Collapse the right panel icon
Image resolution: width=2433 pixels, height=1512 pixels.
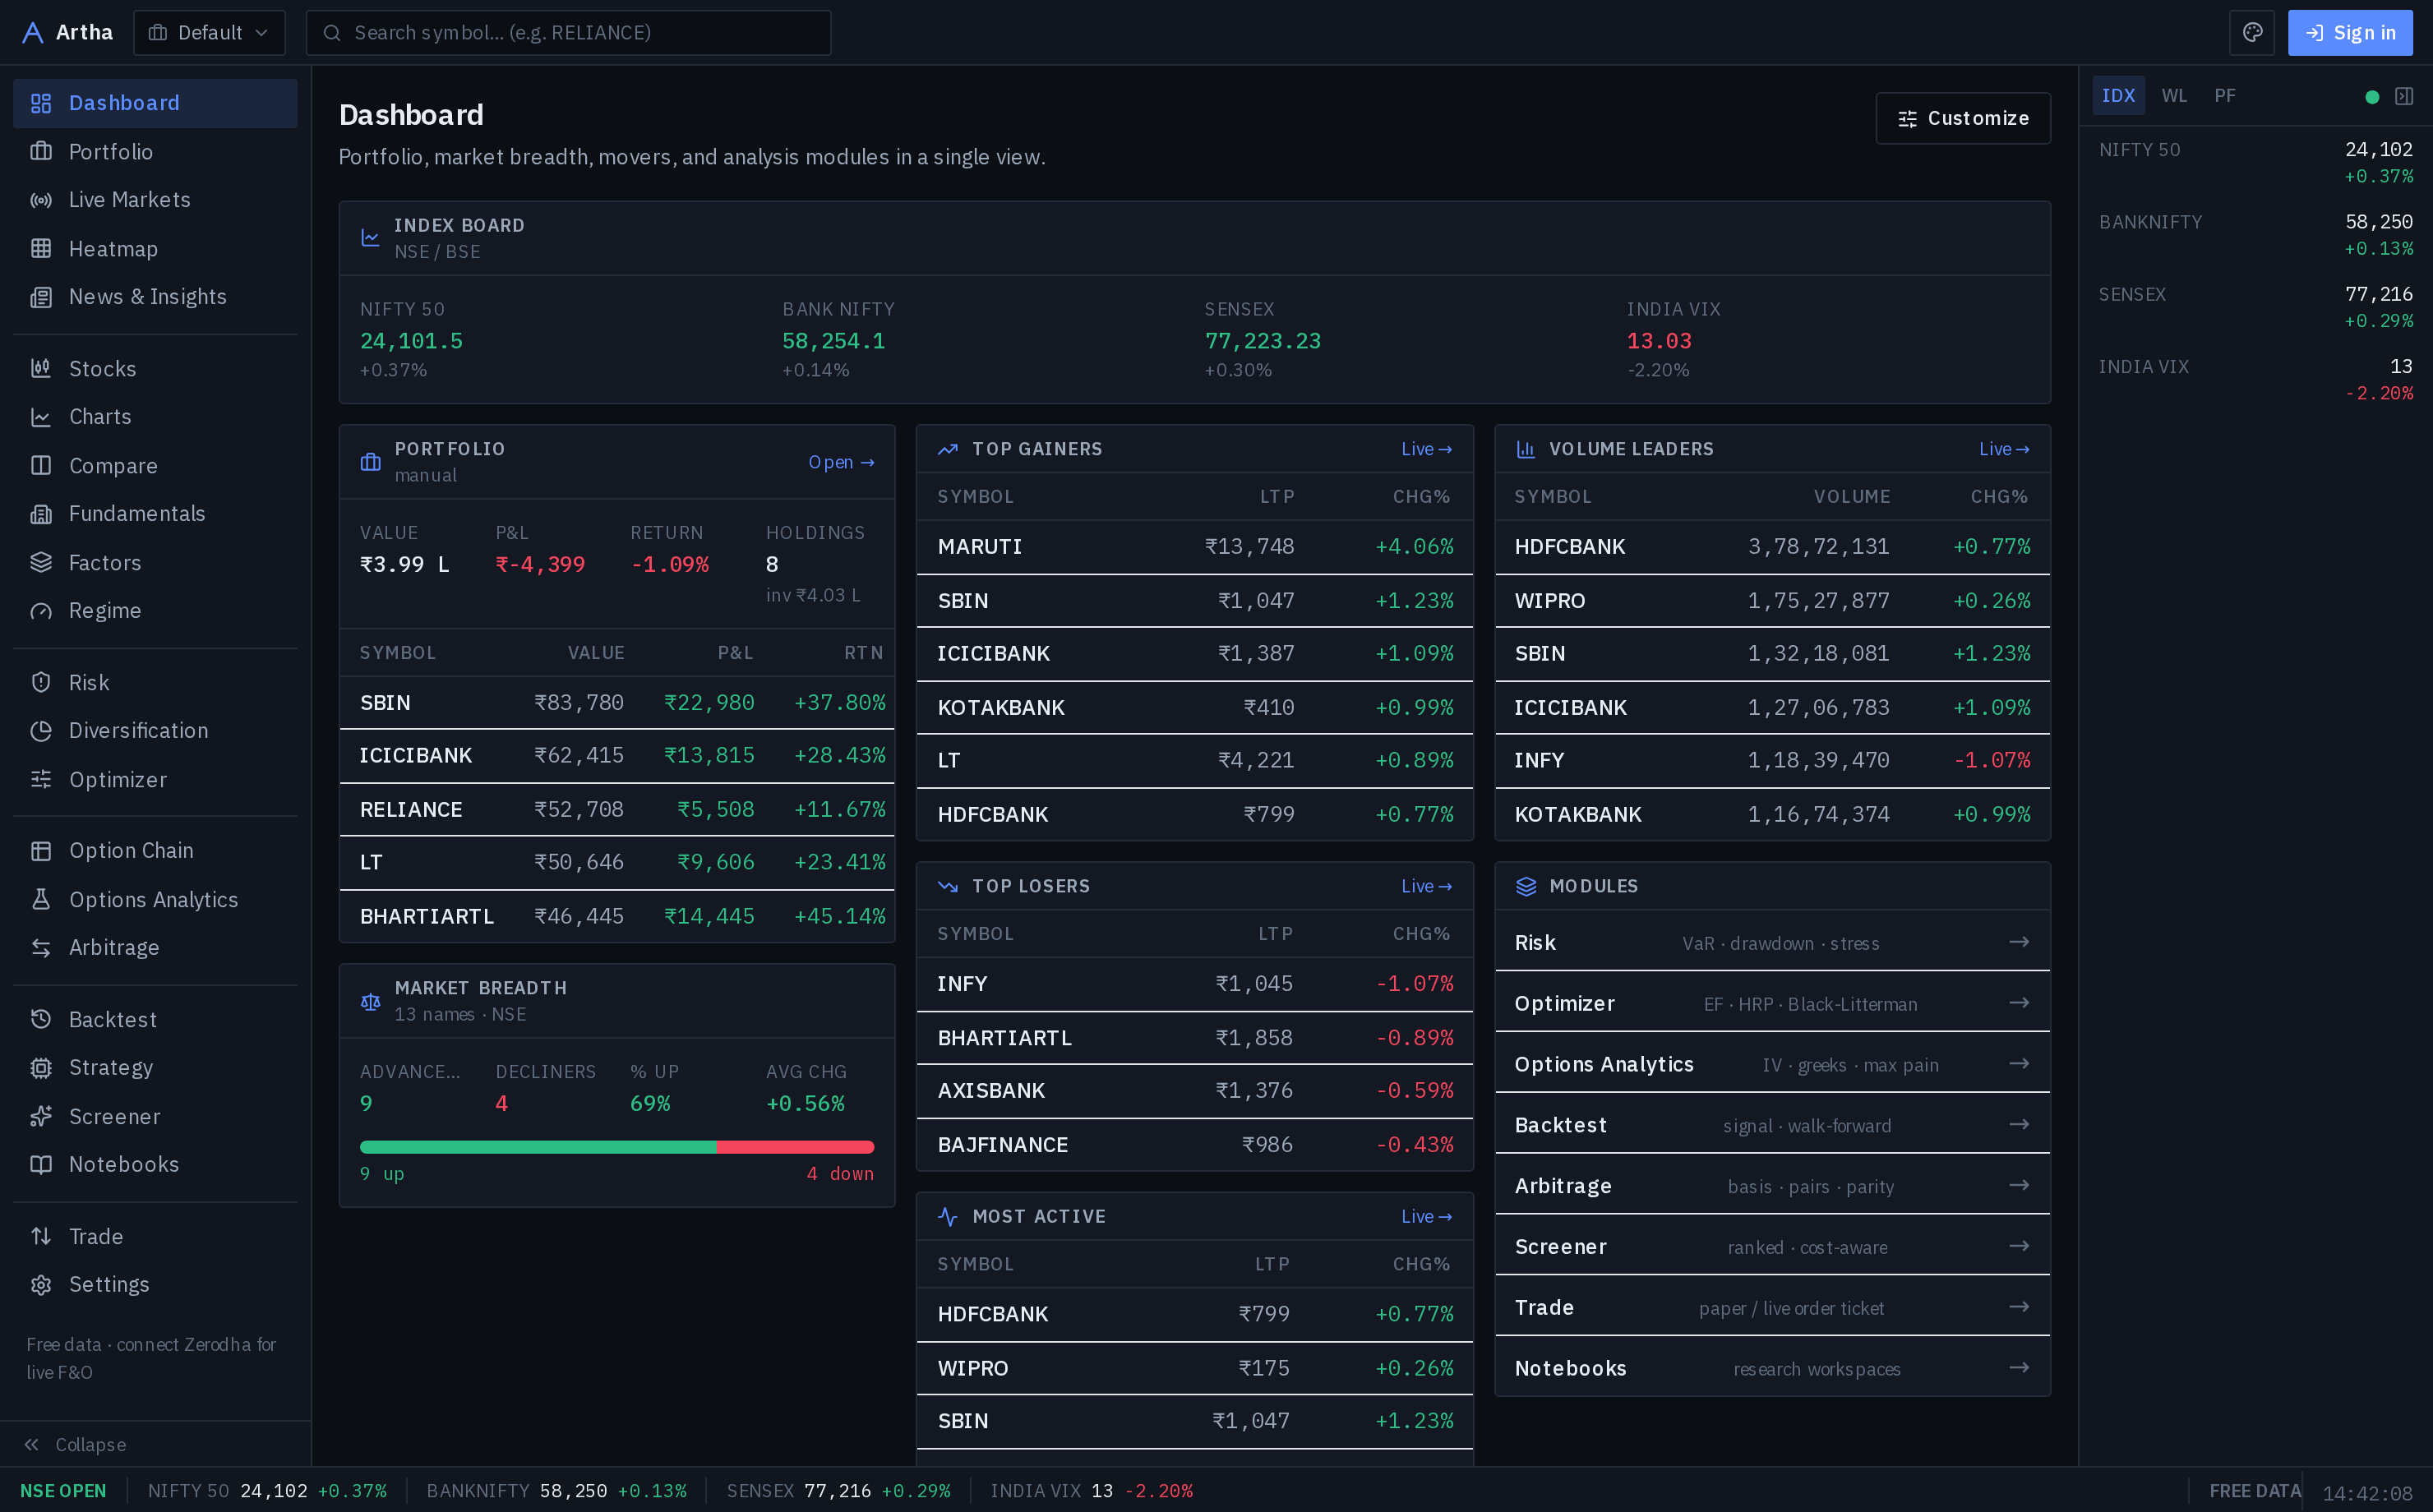point(2404,96)
